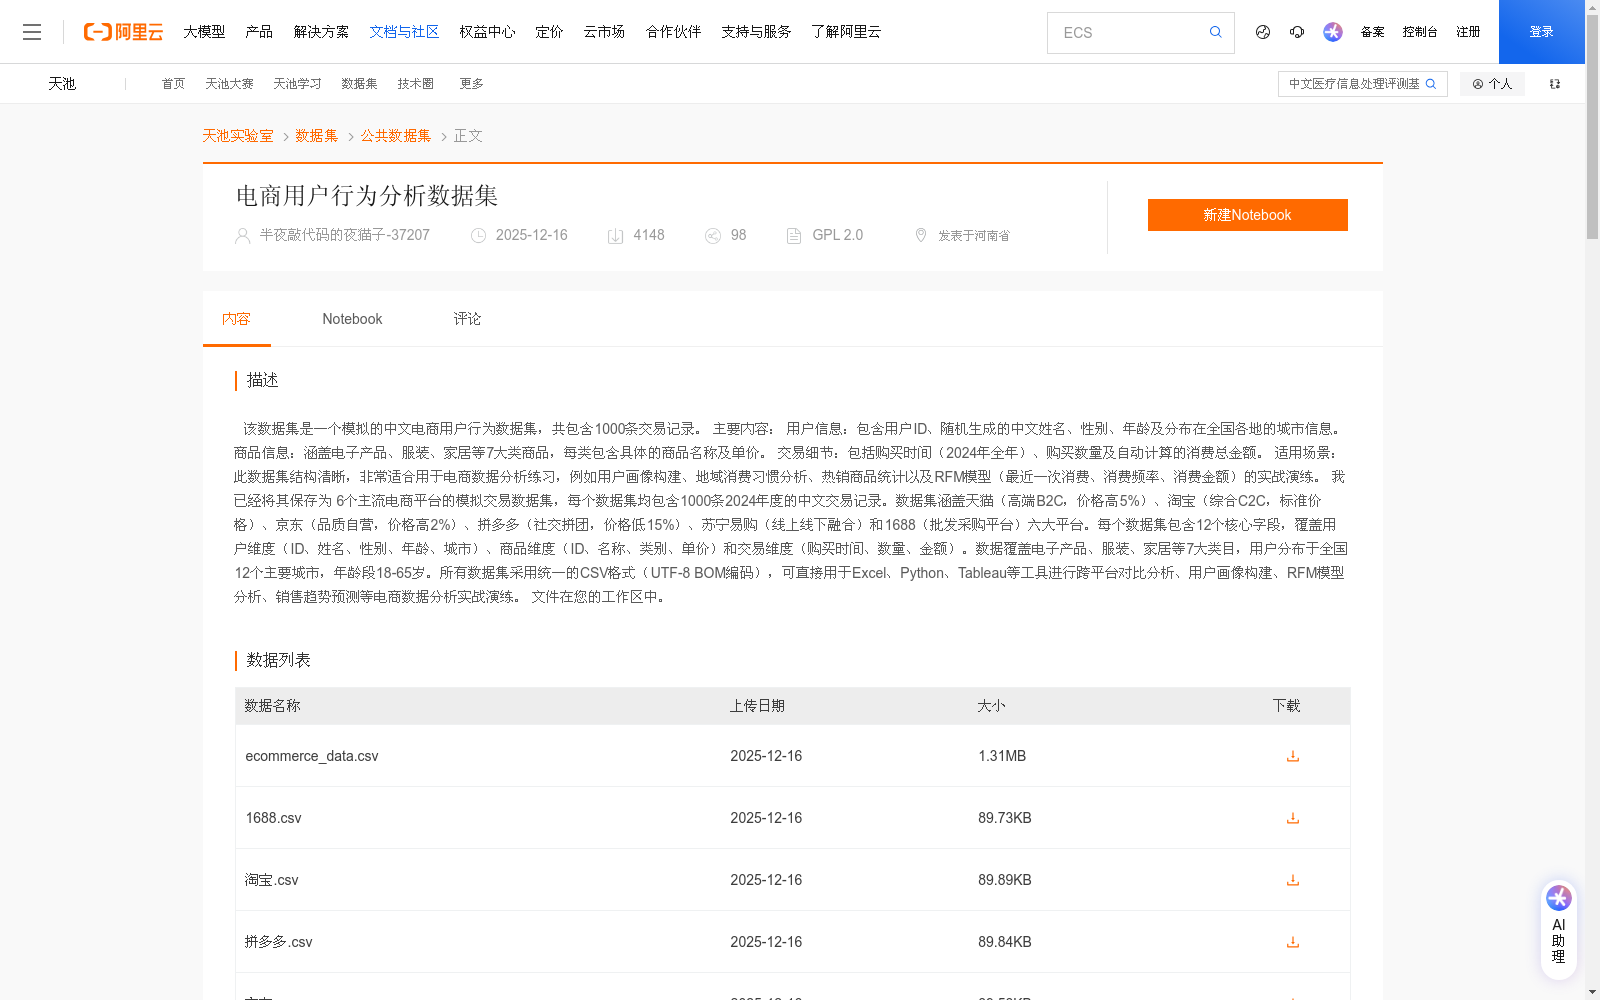Open the 权益中心 menu
Image resolution: width=1600 pixels, height=1000 pixels.
[x=487, y=32]
